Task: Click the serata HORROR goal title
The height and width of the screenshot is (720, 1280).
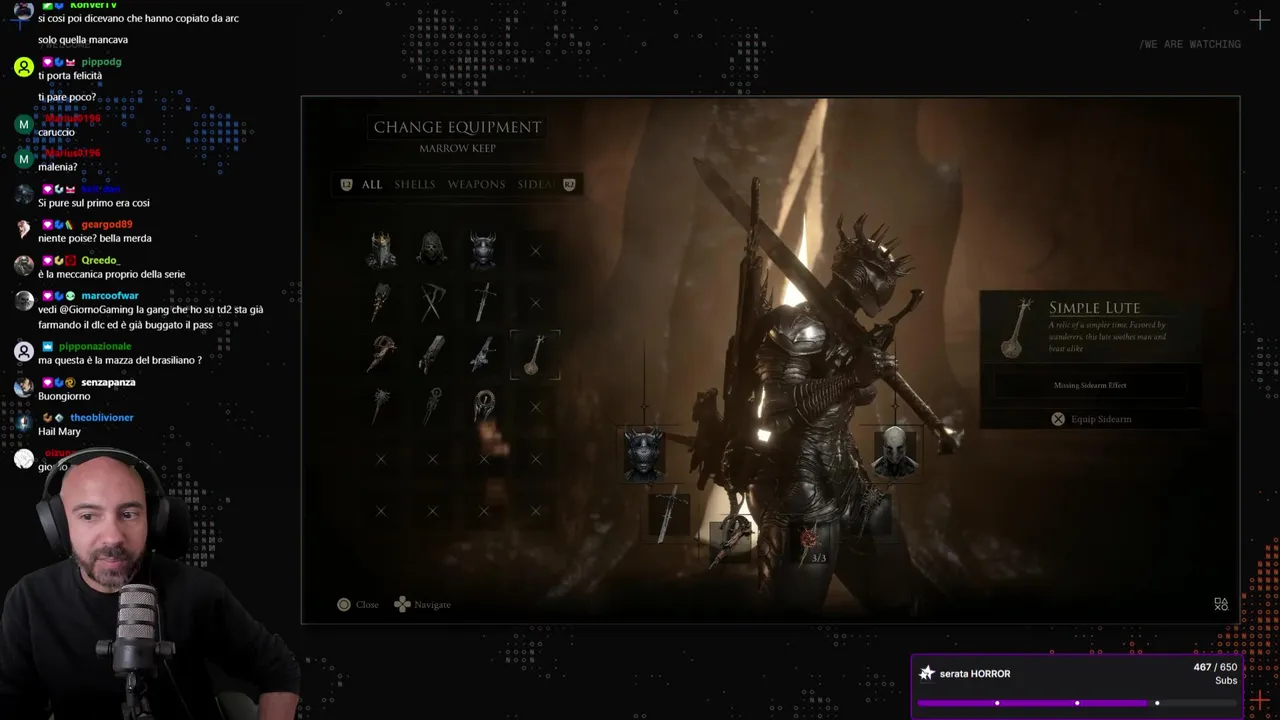Action: point(975,674)
